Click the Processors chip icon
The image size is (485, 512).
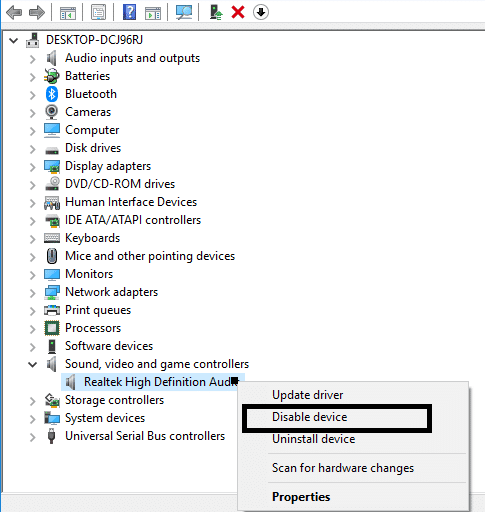point(52,328)
